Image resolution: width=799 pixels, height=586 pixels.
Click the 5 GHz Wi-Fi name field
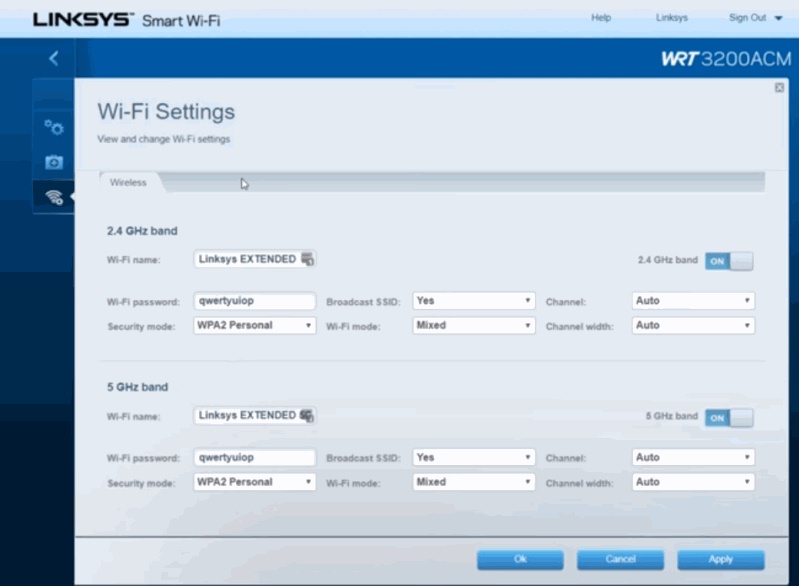(x=254, y=415)
